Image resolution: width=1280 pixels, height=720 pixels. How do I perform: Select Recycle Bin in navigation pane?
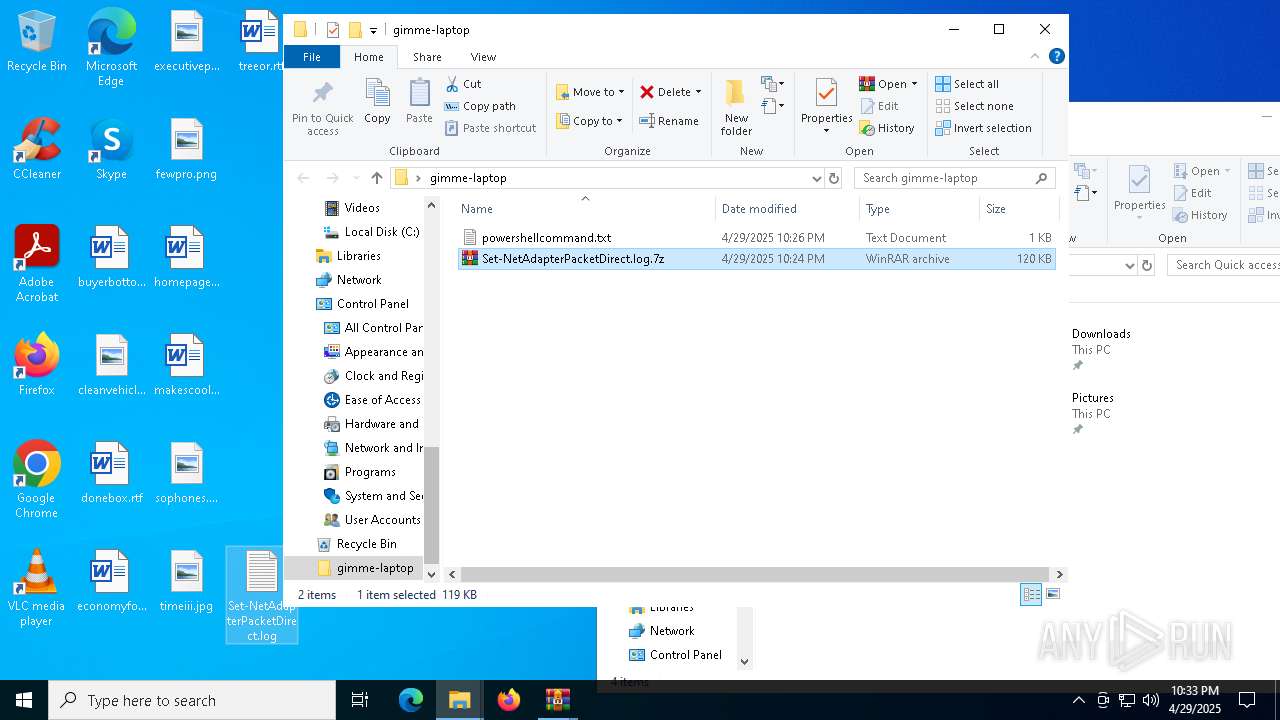point(357,544)
